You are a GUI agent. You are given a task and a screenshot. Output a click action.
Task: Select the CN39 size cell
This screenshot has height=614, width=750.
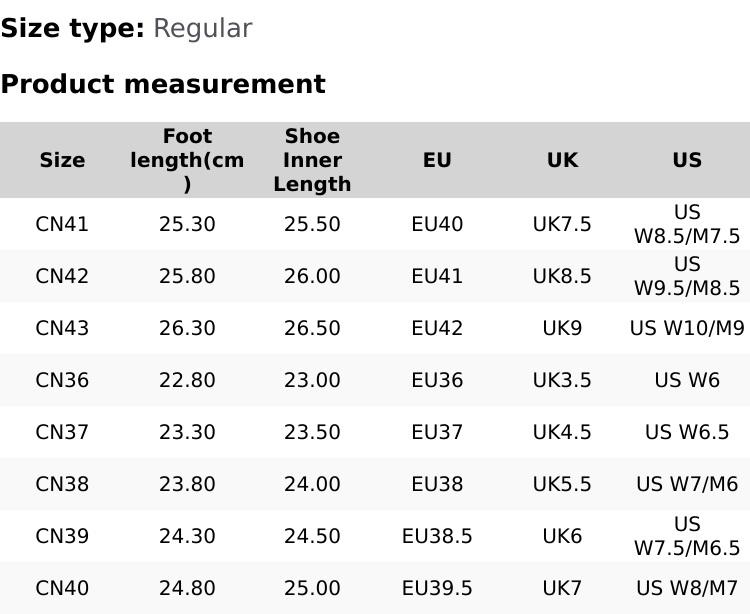62,536
